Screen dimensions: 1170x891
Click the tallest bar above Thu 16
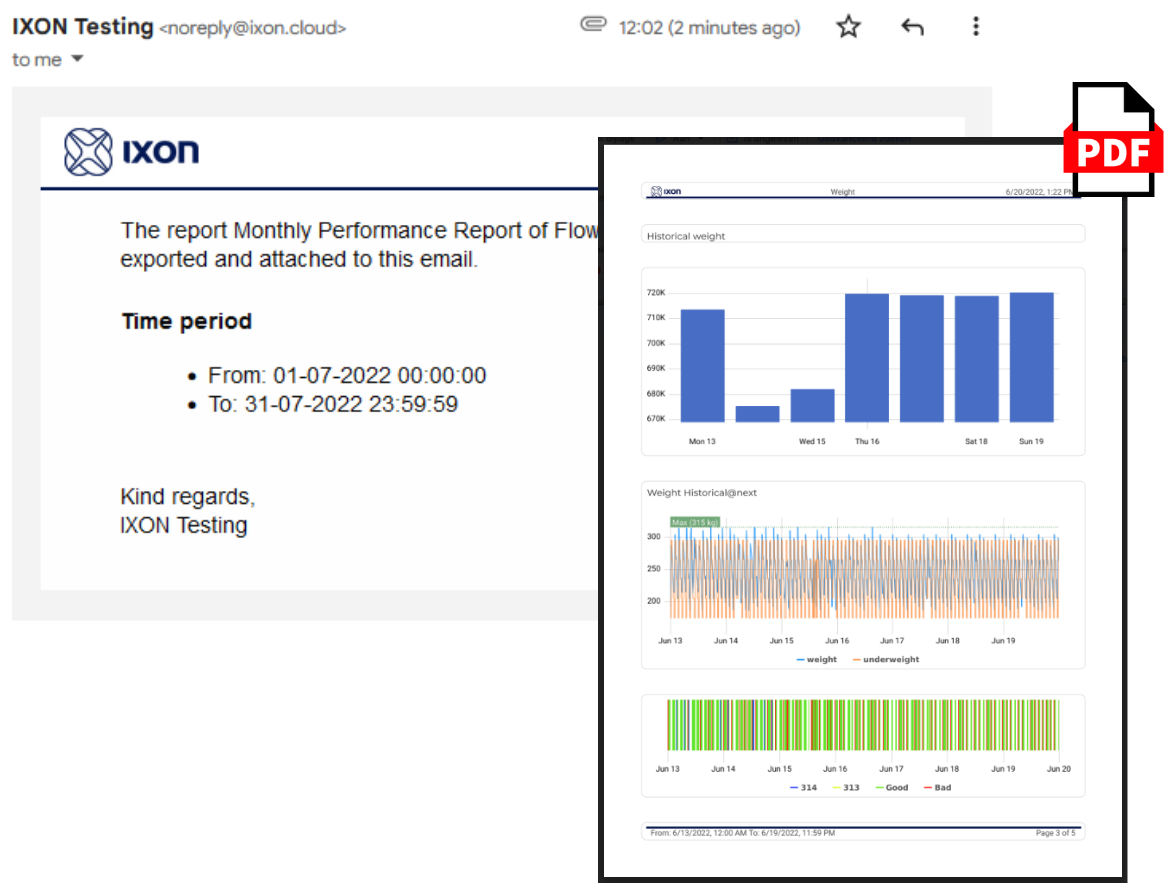pos(866,360)
